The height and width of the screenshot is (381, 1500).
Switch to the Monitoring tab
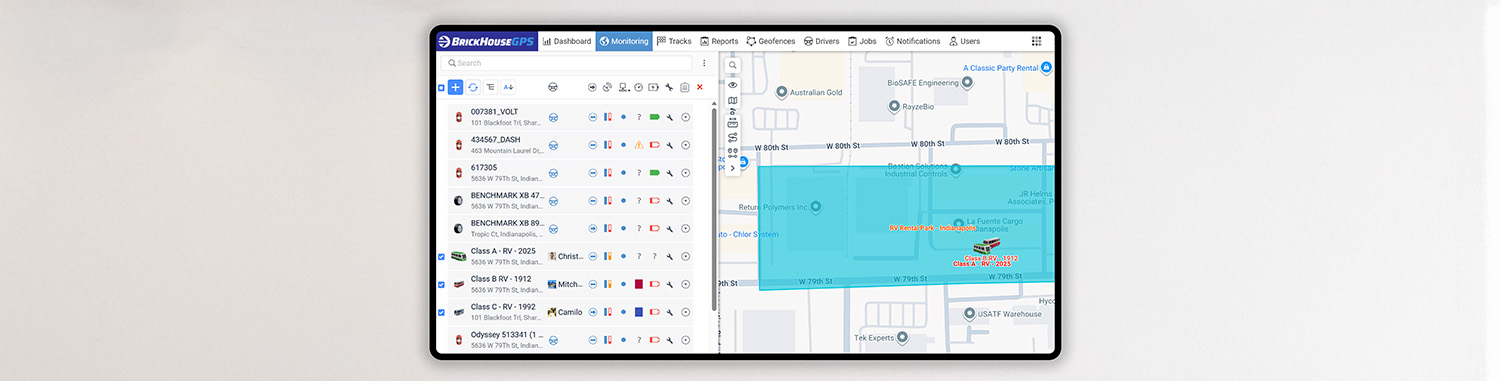624,41
